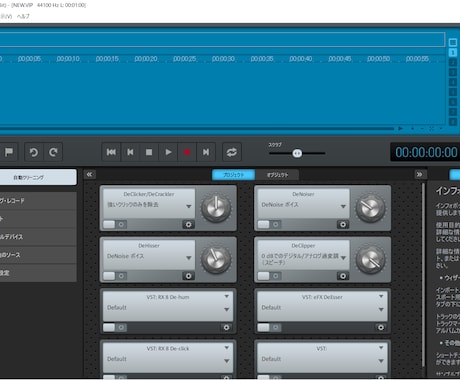460x380 pixels.
Task: Enable the VST RX 8 De-hum switch
Action: (109, 327)
